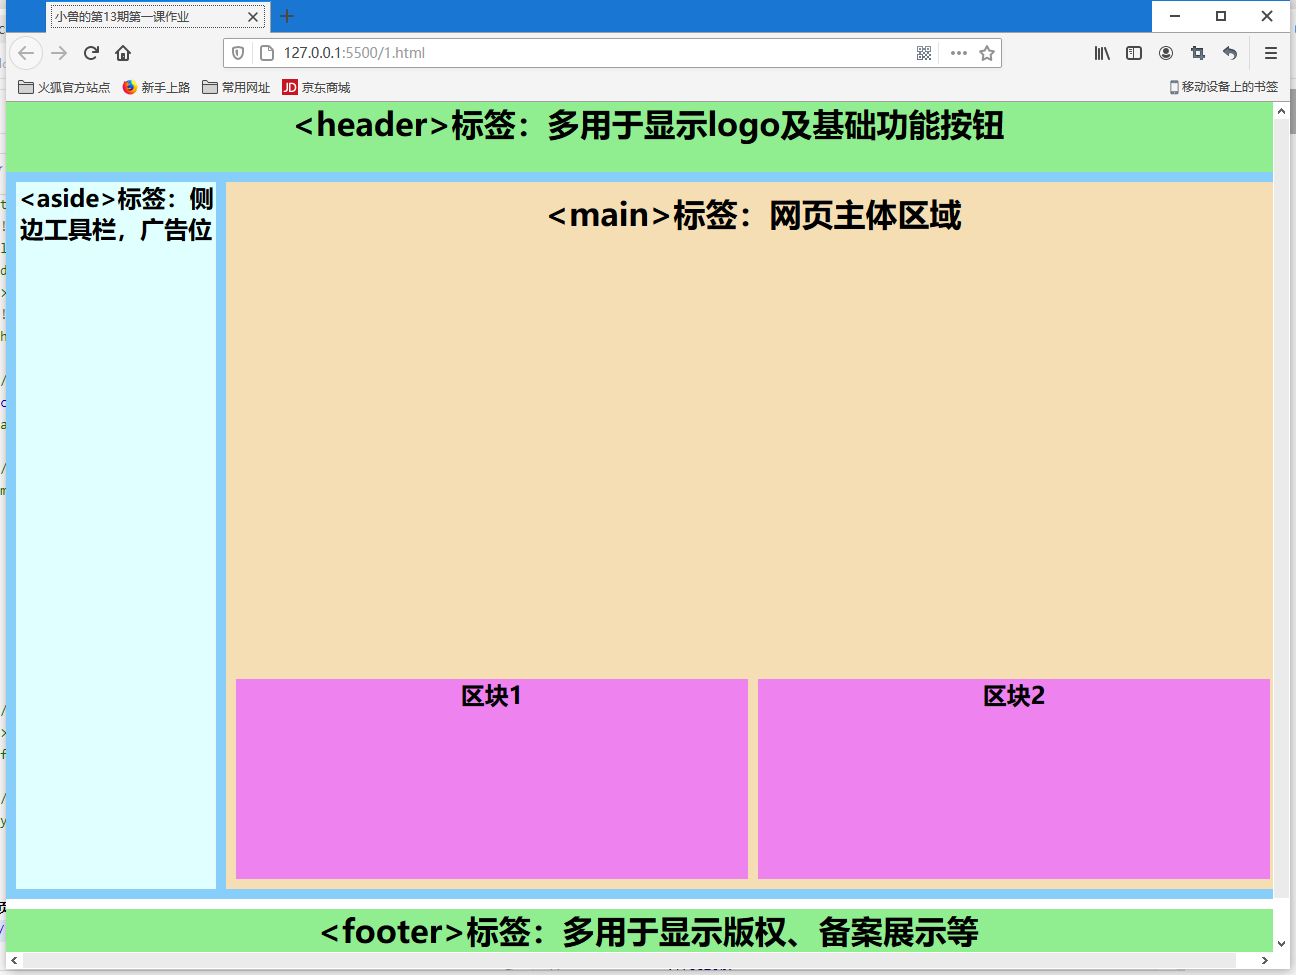
Task: Minimize the Firefox window
Action: coord(1175,16)
